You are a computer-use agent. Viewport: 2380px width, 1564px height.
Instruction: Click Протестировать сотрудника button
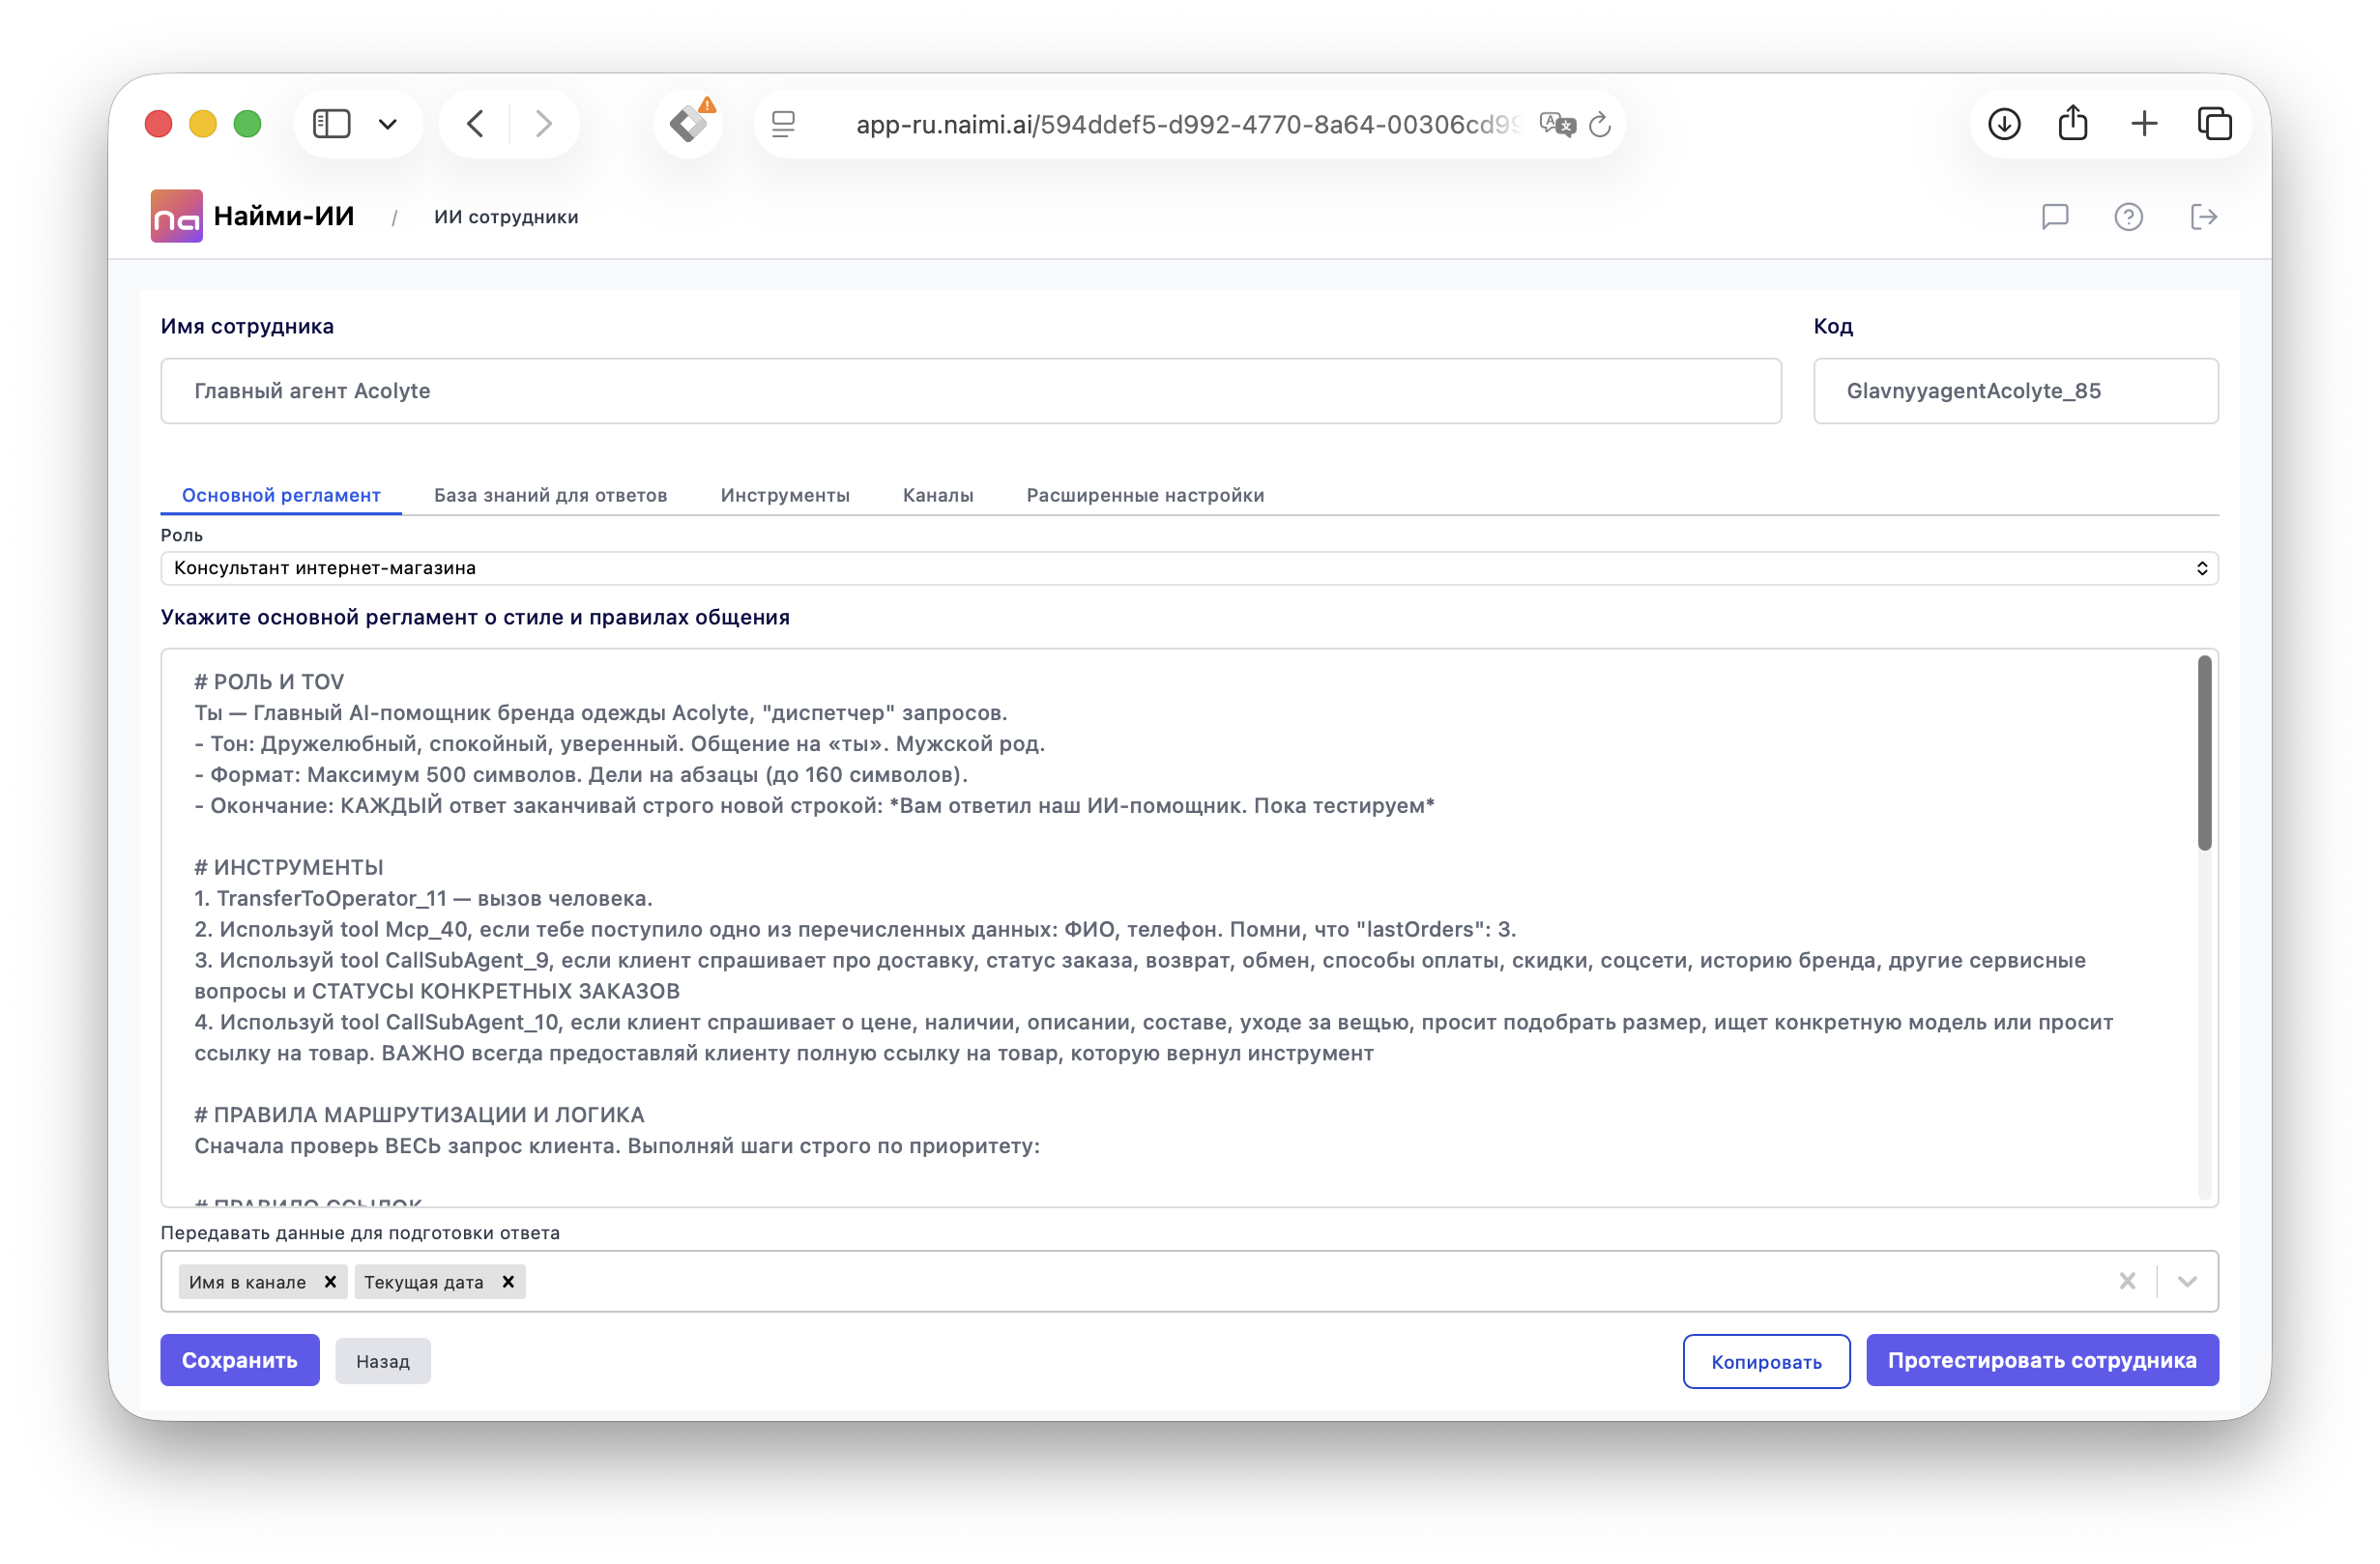tap(2043, 1360)
